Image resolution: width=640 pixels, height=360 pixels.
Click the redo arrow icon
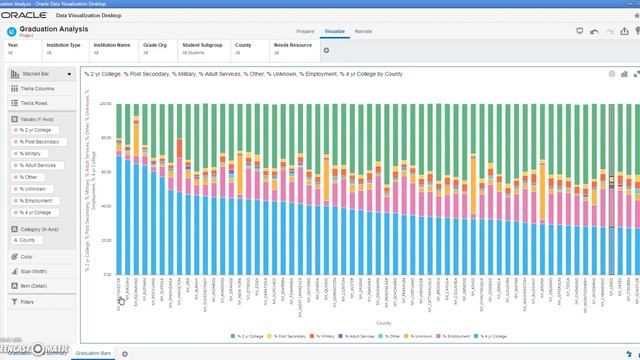coord(609,31)
